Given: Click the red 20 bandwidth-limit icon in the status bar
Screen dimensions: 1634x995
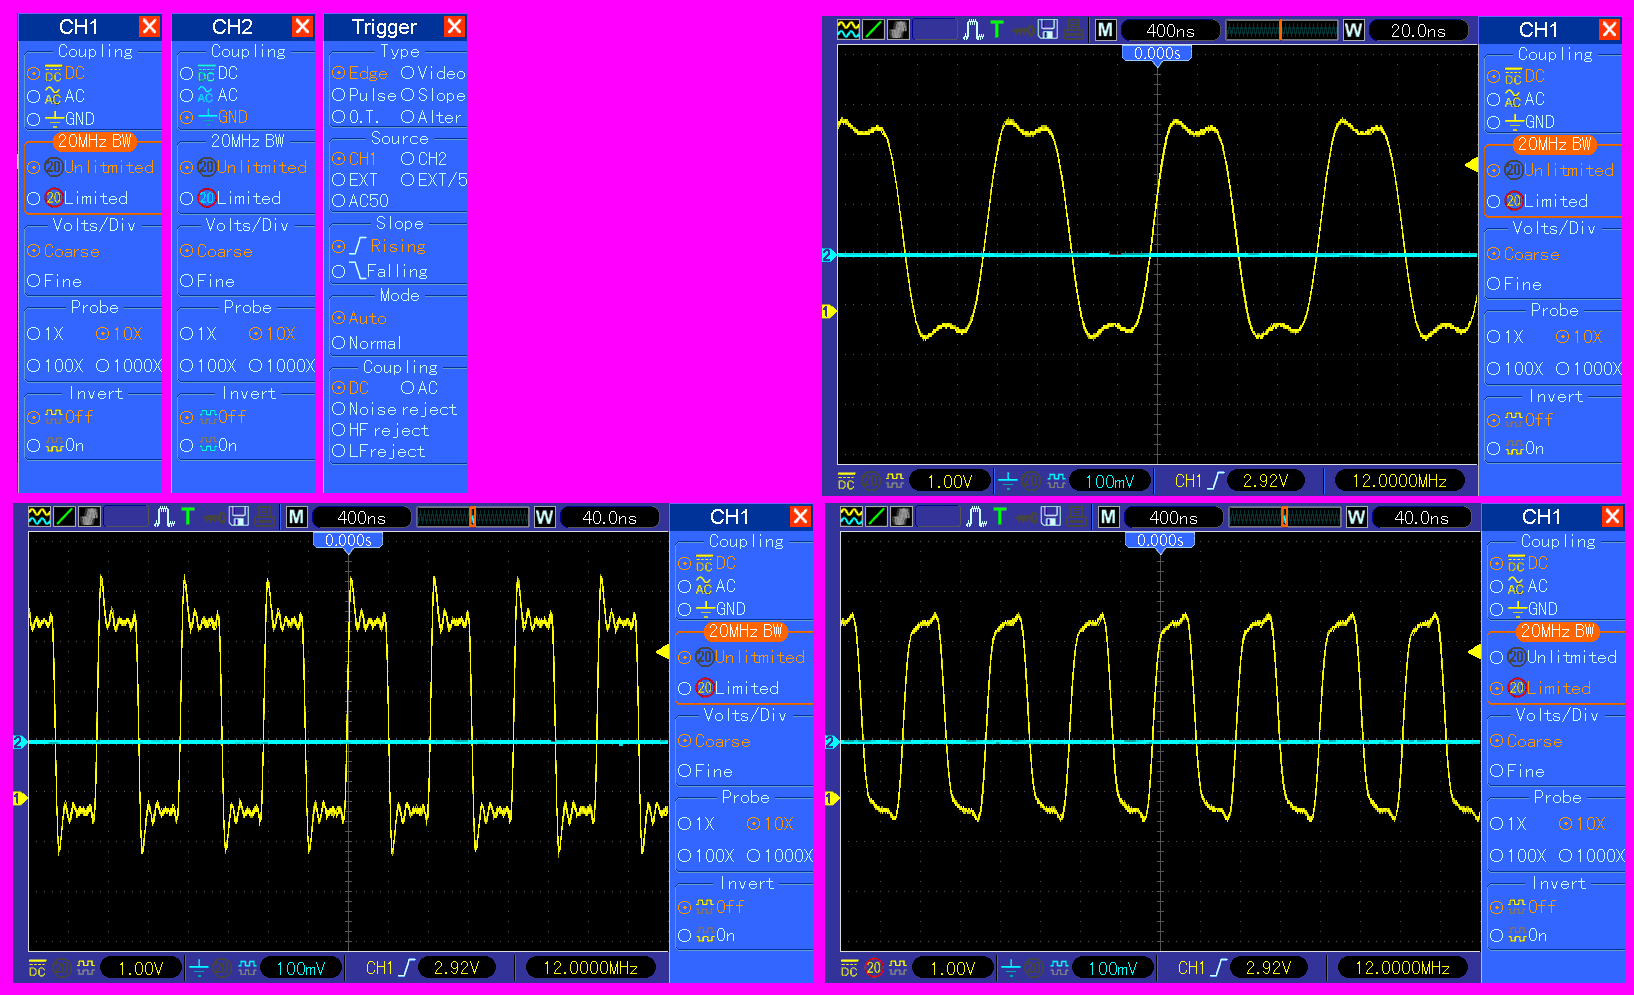Looking at the screenshot, I should 874,968.
